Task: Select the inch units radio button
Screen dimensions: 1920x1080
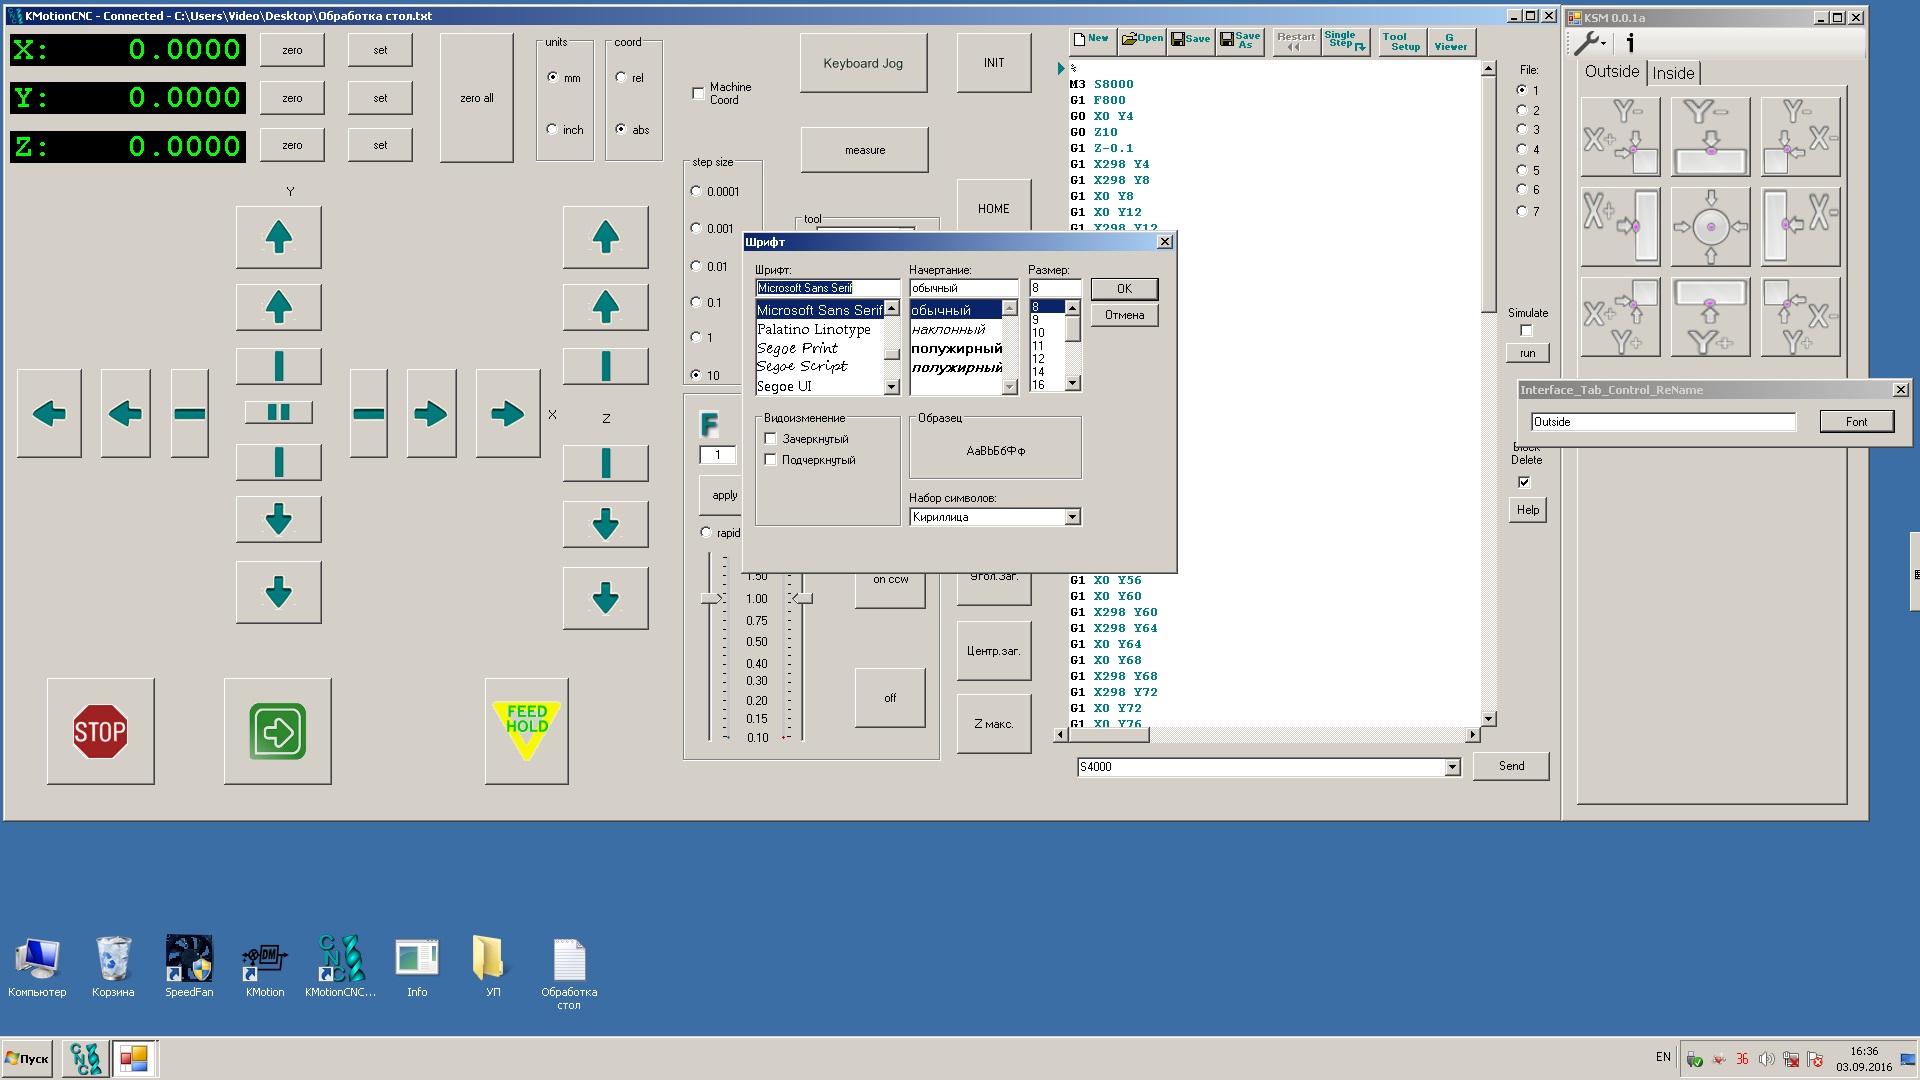Action: (552, 129)
